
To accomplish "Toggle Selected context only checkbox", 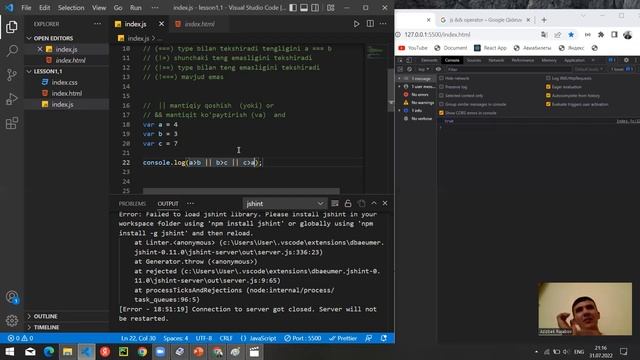I will tap(441, 96).
